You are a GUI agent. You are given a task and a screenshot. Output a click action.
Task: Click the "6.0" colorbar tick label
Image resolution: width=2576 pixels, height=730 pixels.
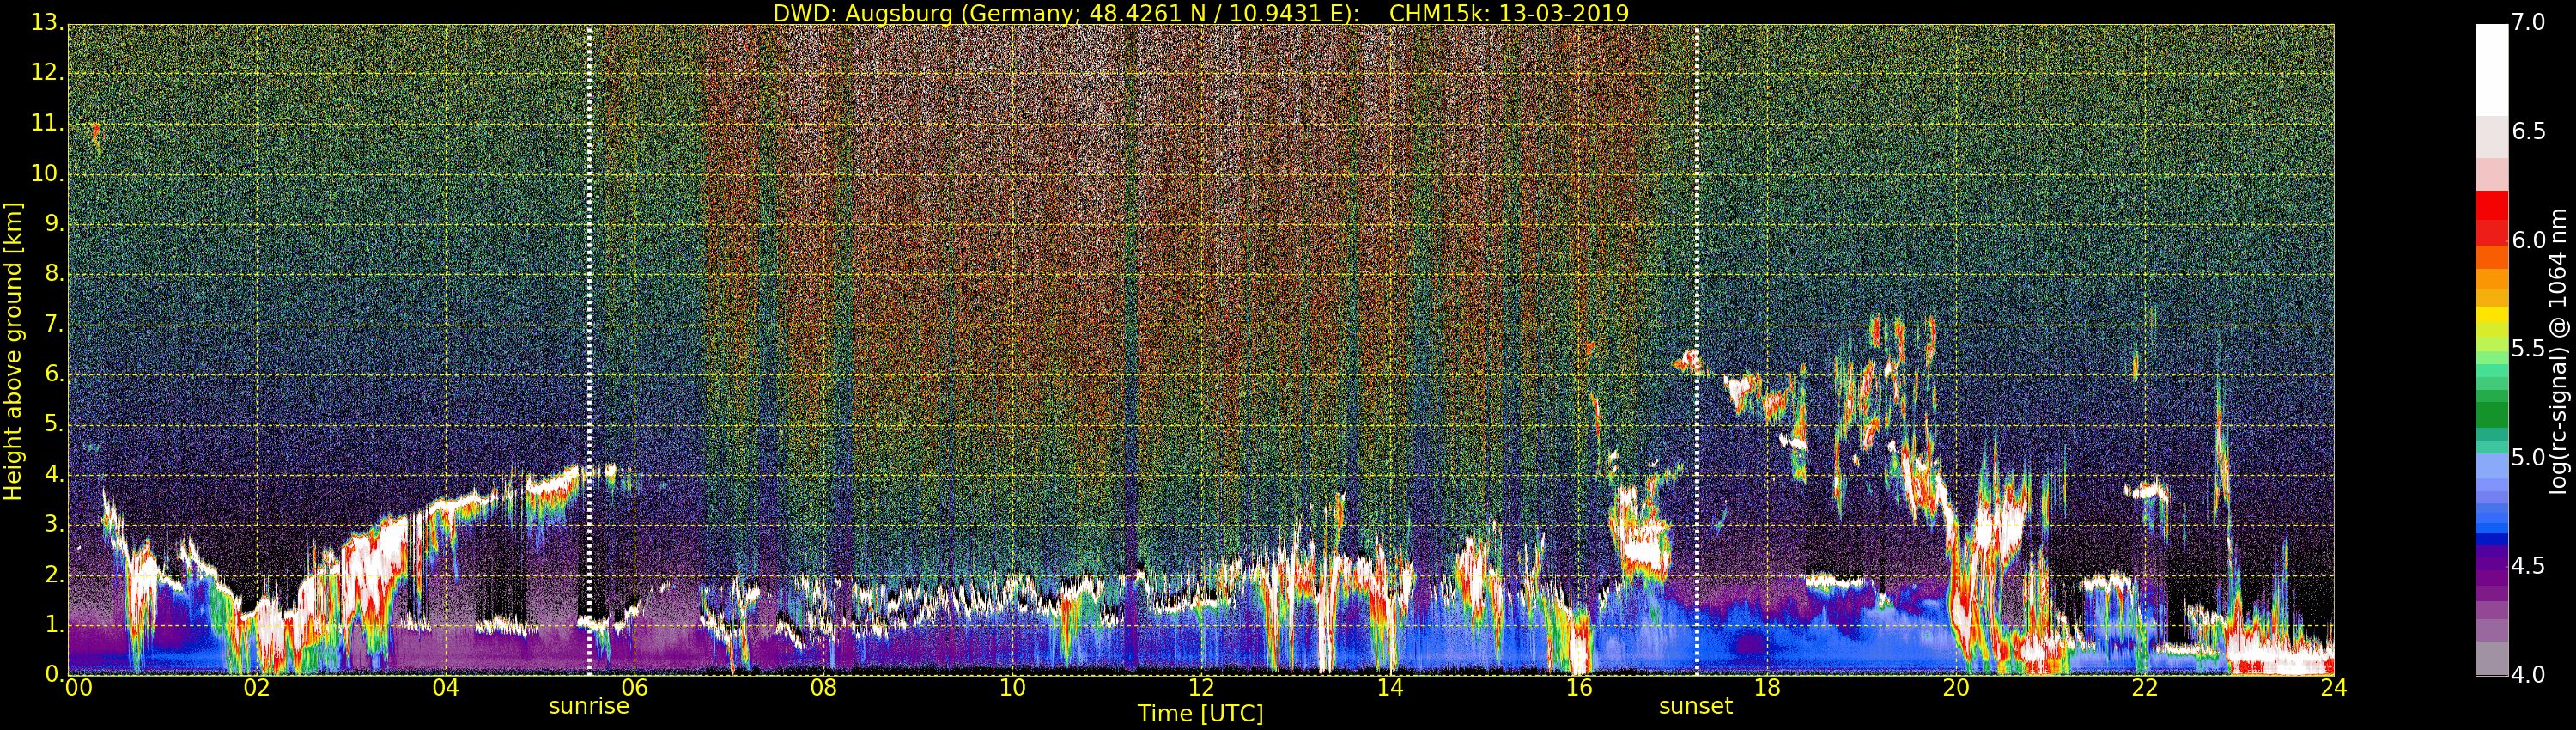tap(2528, 240)
